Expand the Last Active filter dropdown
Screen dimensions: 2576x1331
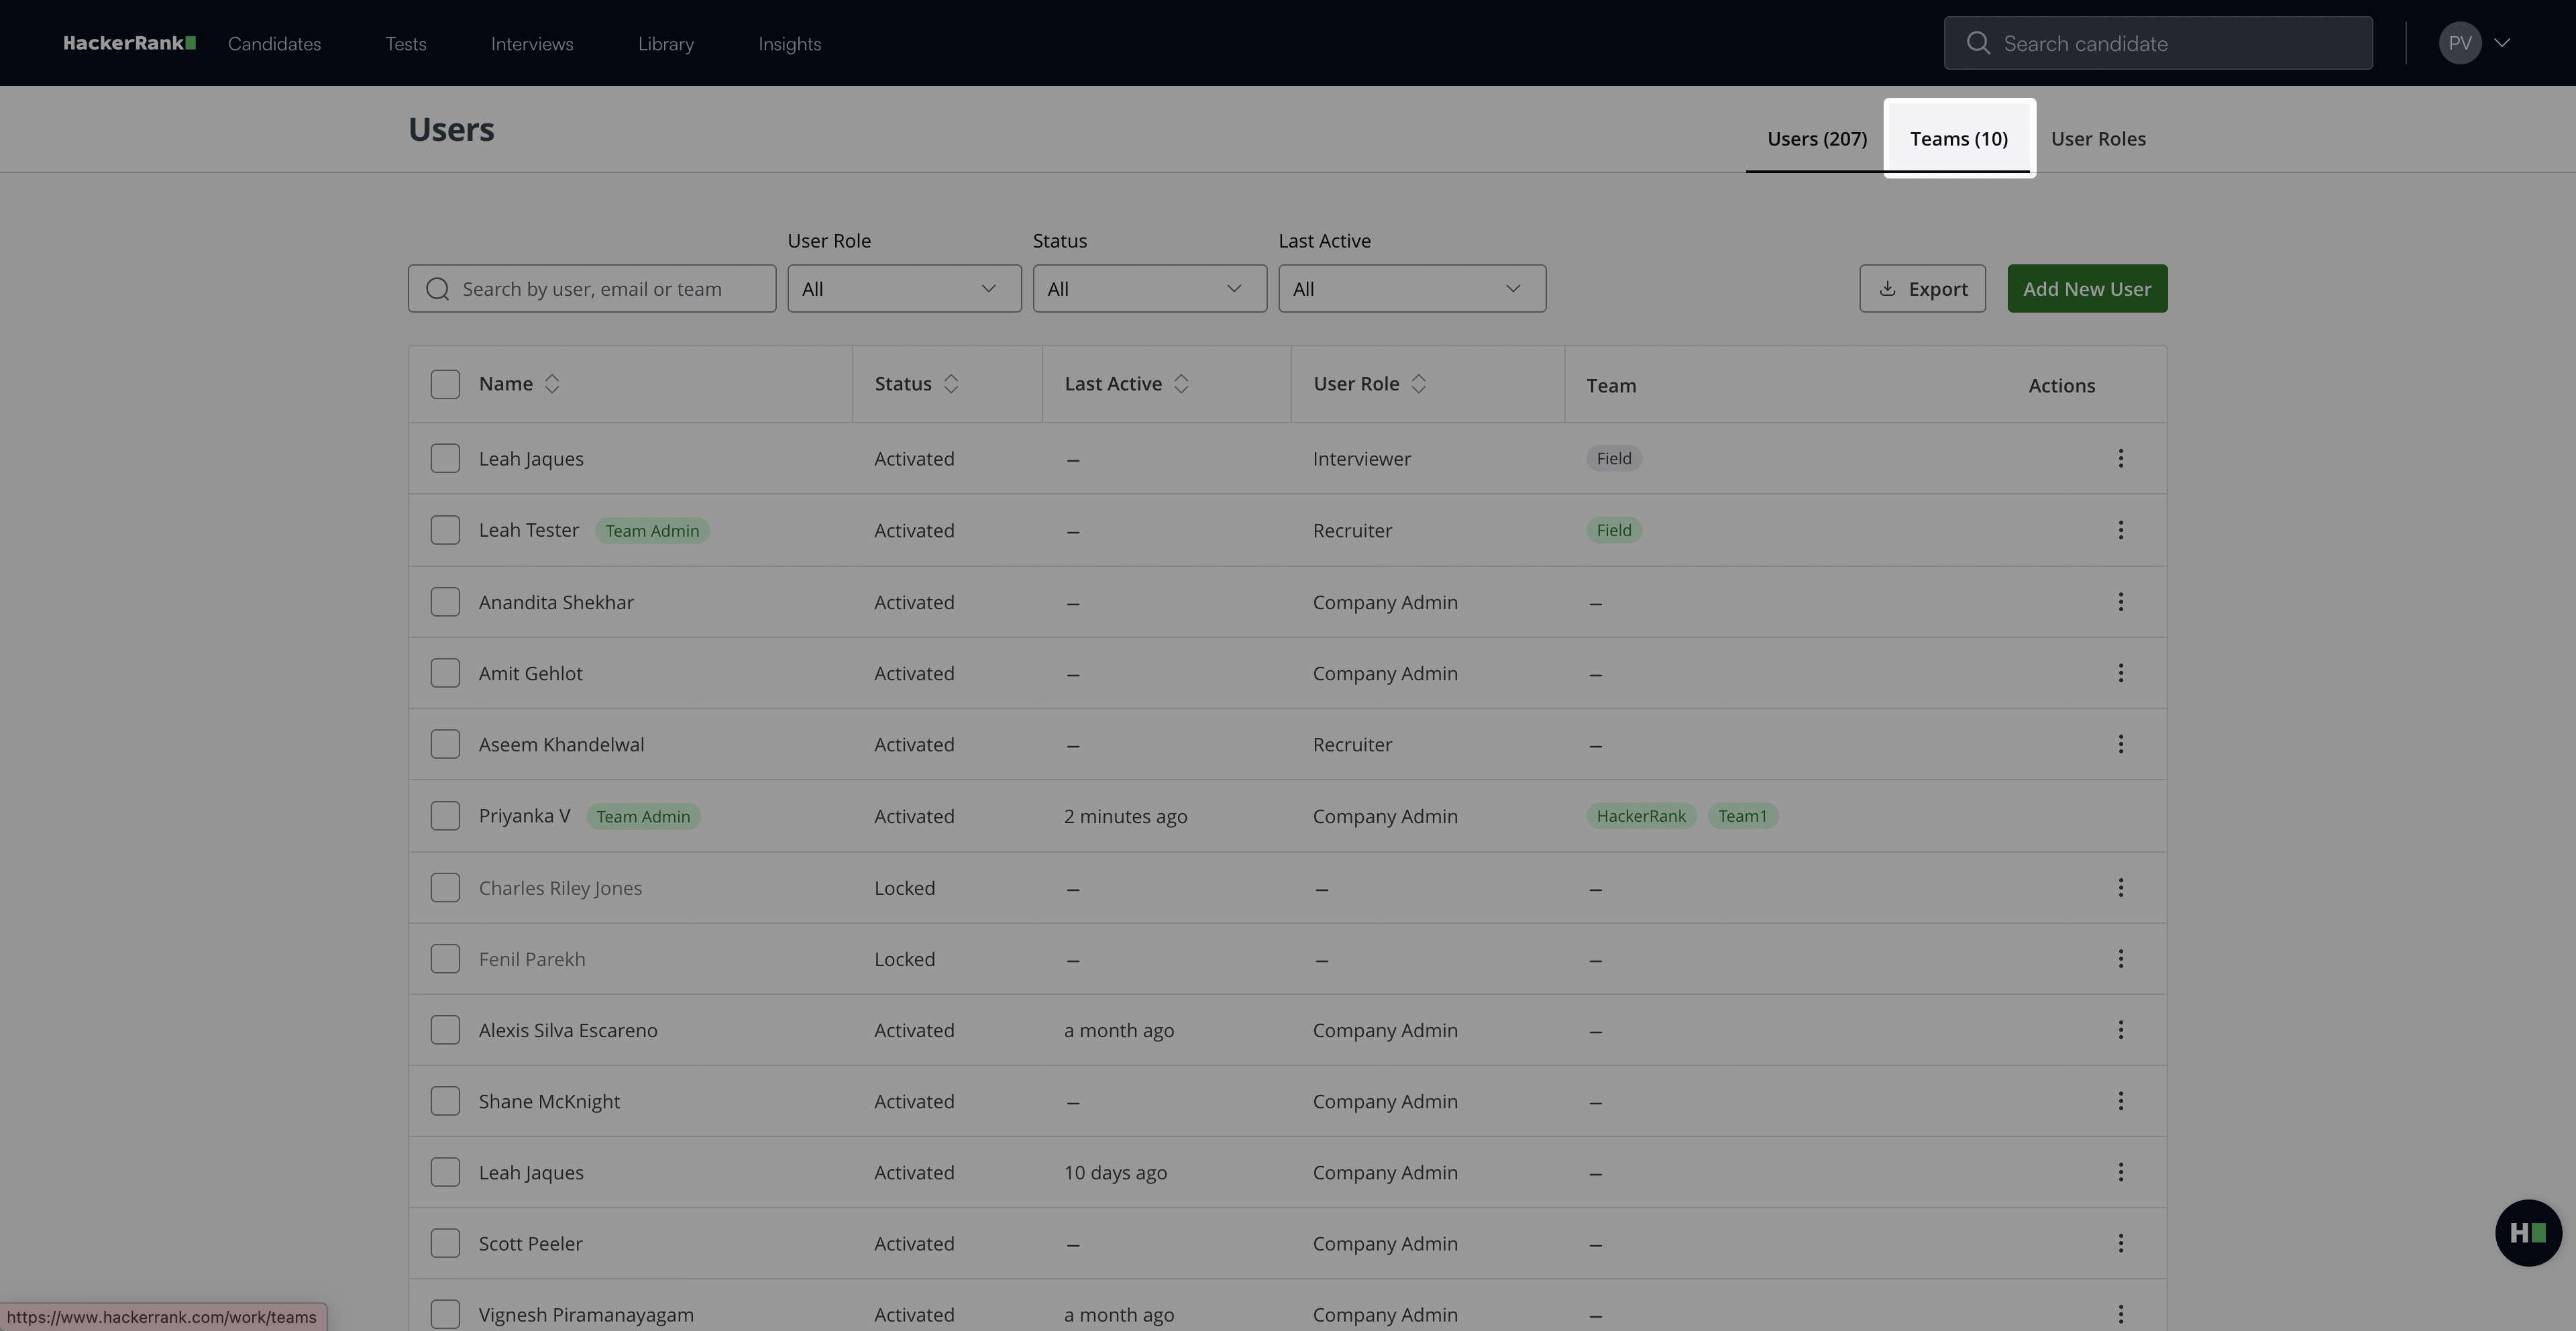click(1411, 289)
